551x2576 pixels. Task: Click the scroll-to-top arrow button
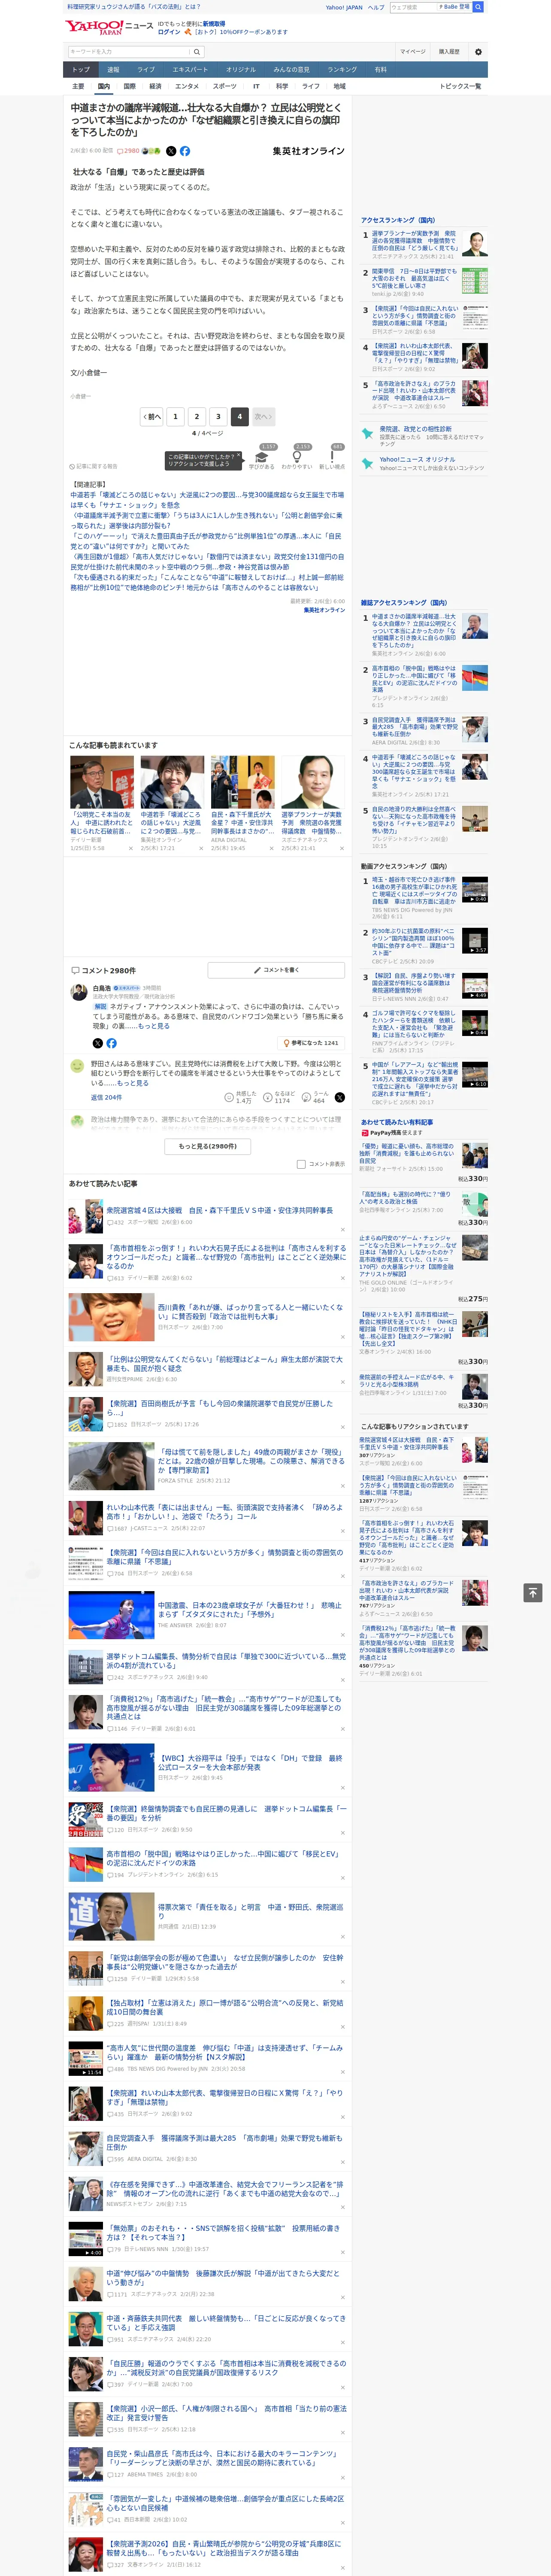[x=533, y=1592]
